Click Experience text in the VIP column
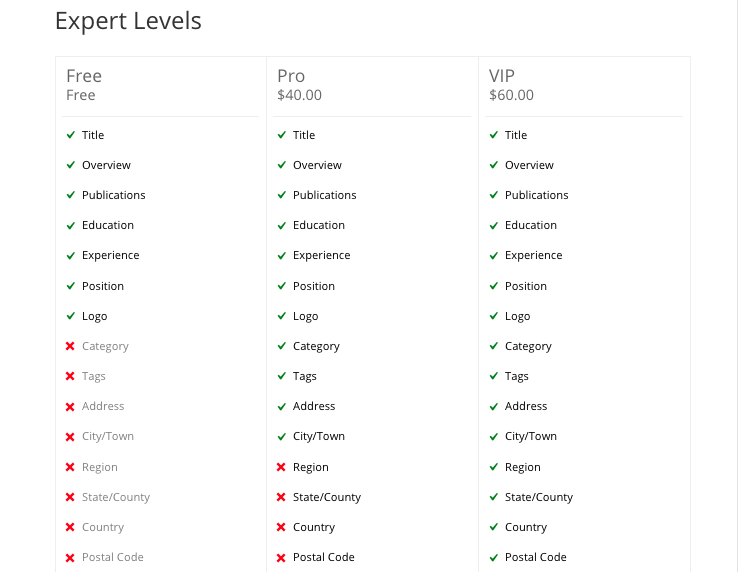Screen dimensions: 741x572 point(533,256)
